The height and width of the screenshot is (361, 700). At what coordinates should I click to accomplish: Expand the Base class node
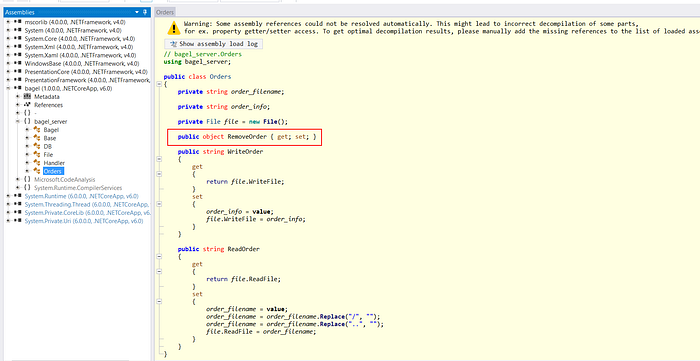pos(27,138)
